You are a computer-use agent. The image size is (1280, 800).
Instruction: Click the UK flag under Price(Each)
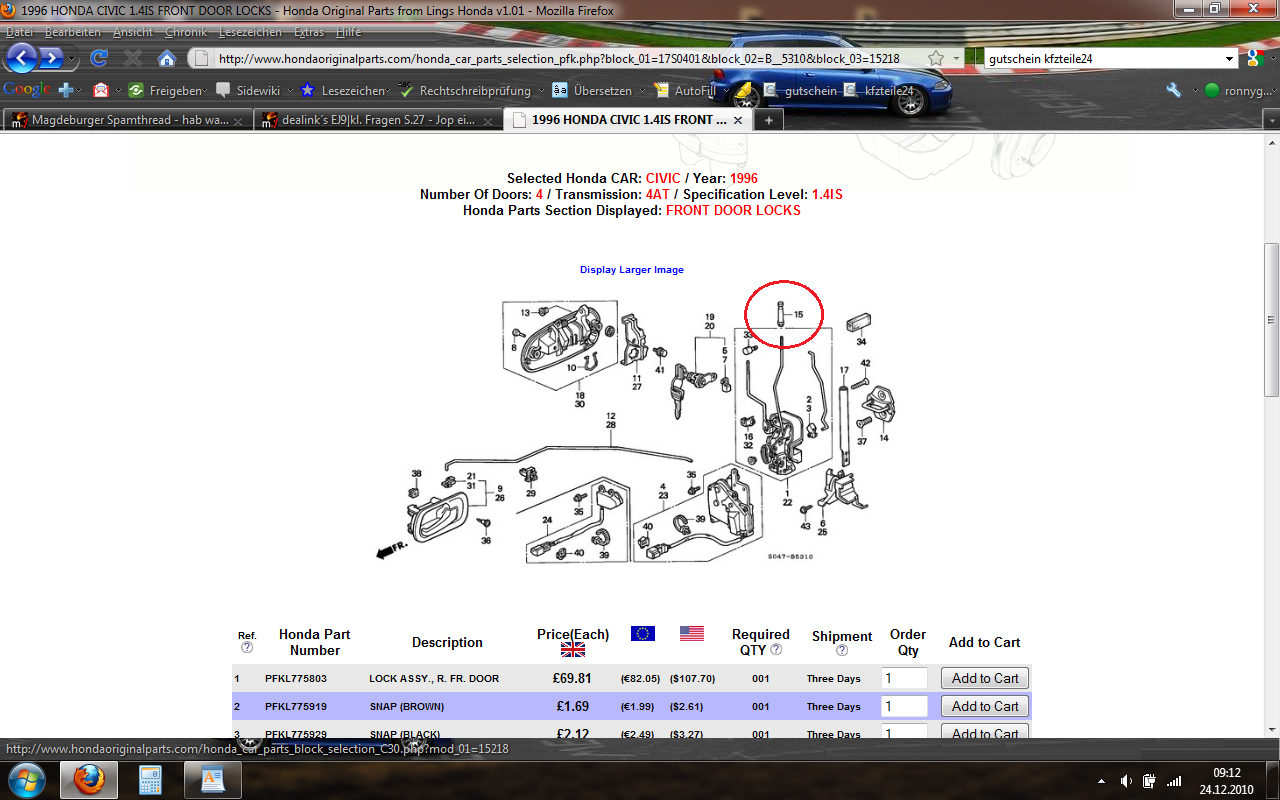click(572, 650)
